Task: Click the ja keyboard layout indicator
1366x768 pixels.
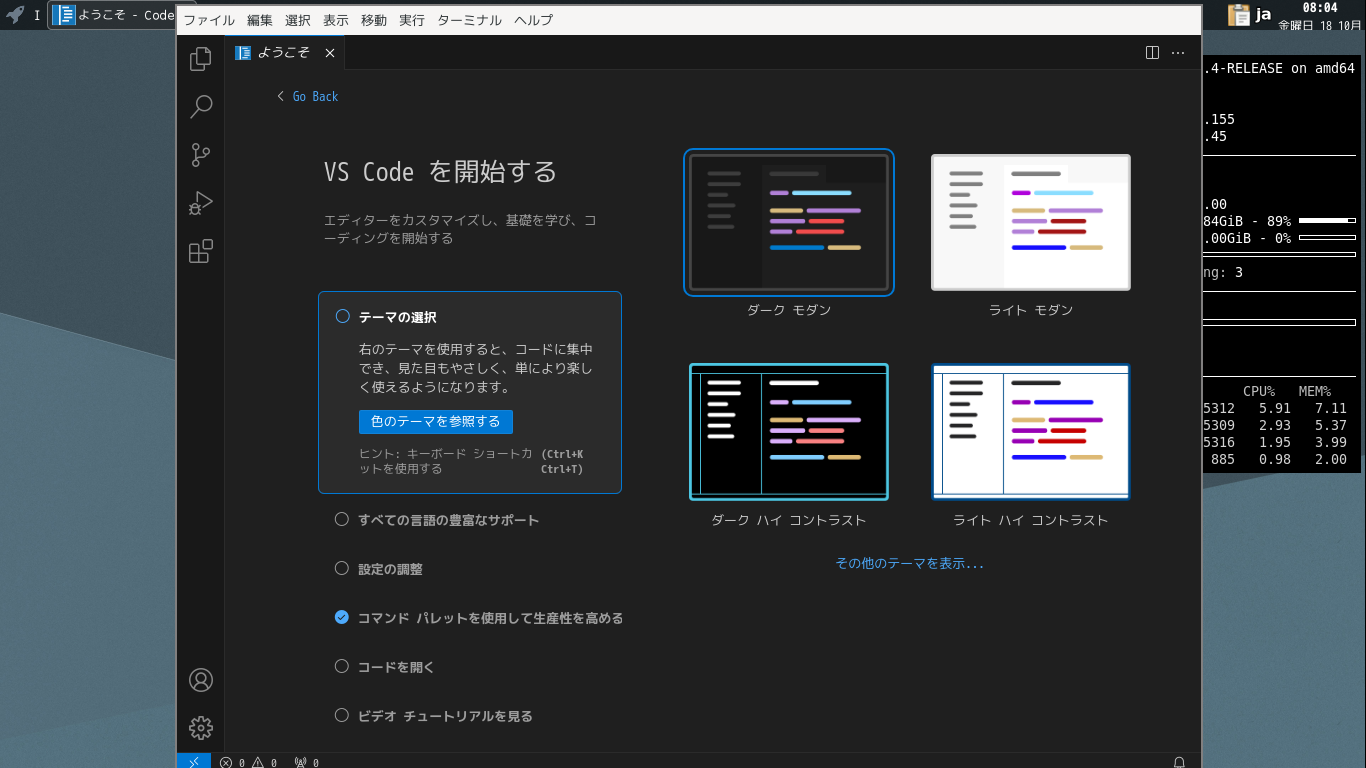Action: [x=1263, y=14]
